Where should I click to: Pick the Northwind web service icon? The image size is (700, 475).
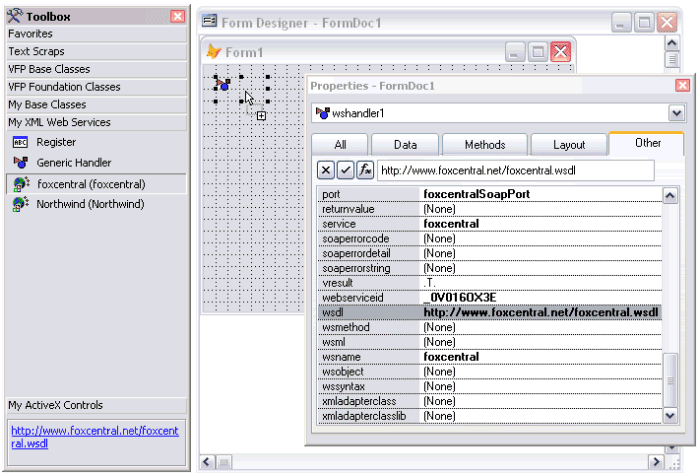click(x=21, y=204)
